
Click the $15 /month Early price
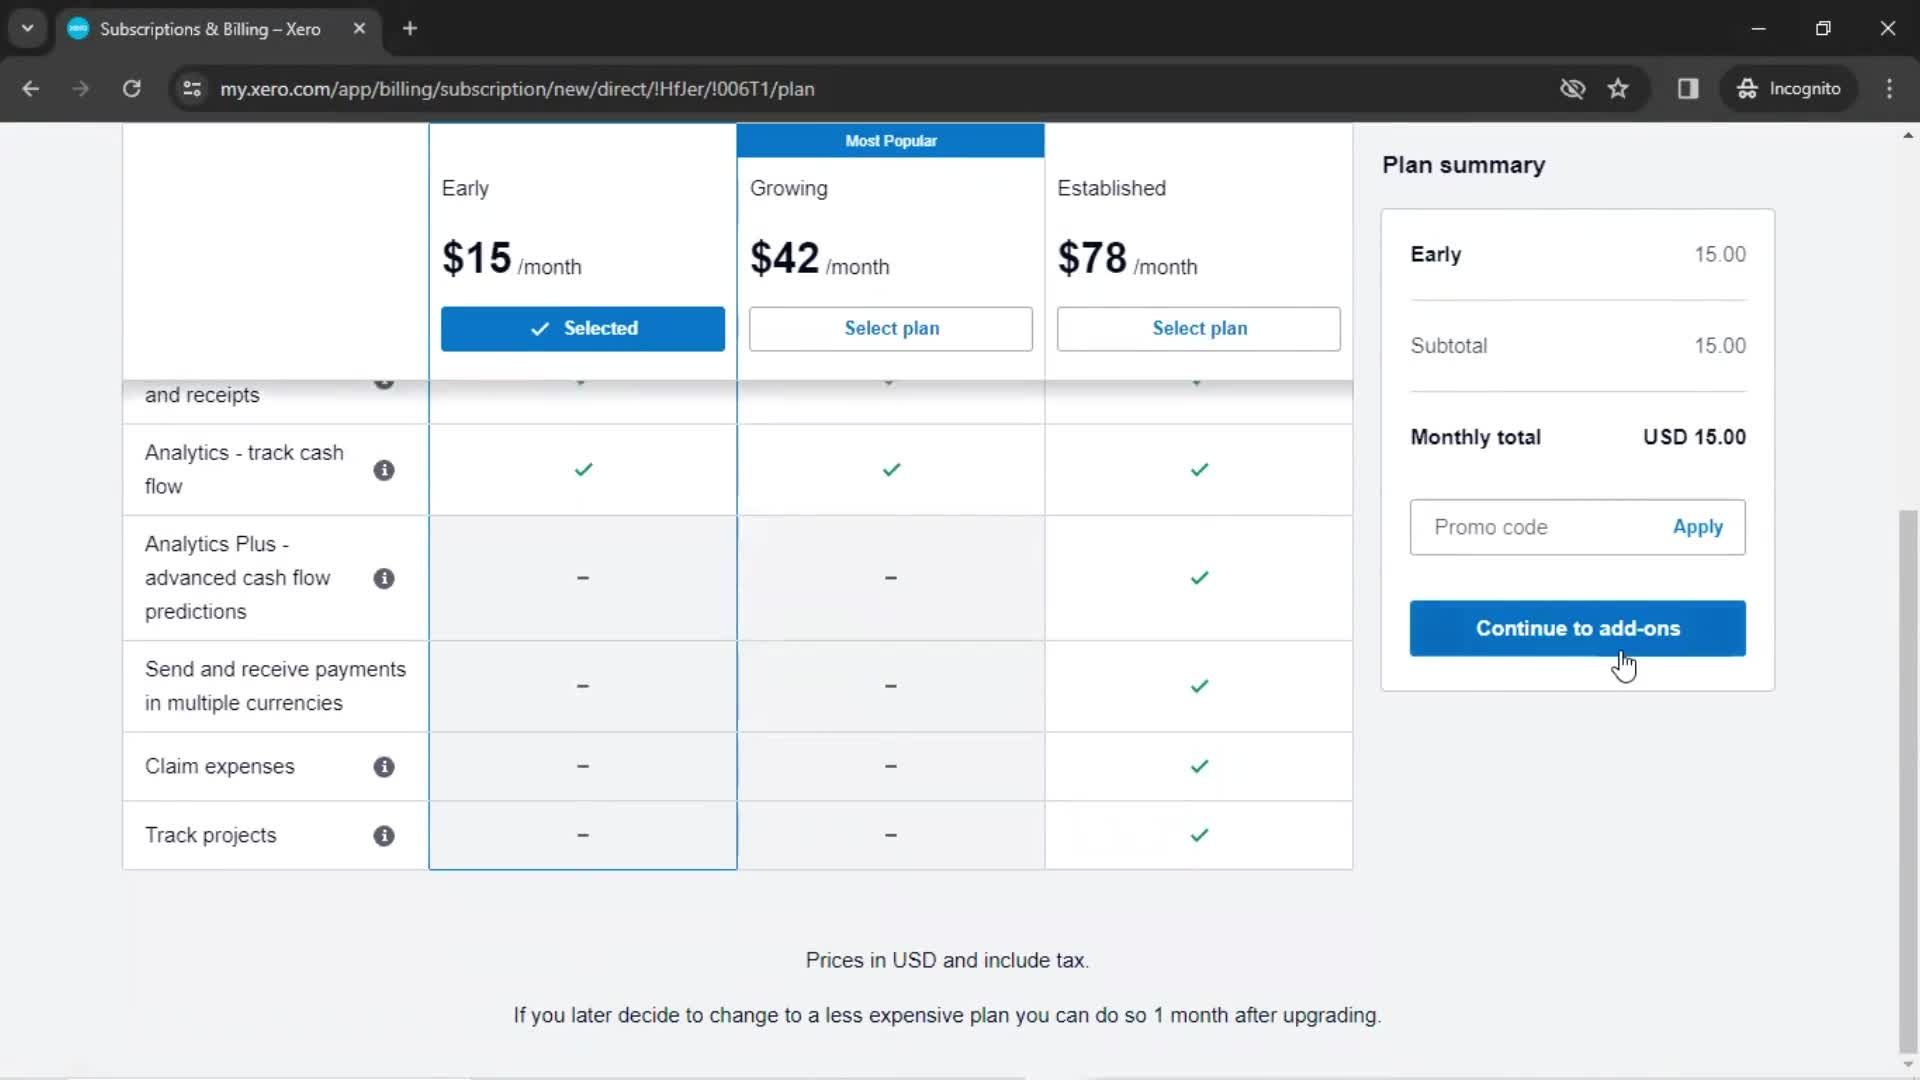coord(512,259)
